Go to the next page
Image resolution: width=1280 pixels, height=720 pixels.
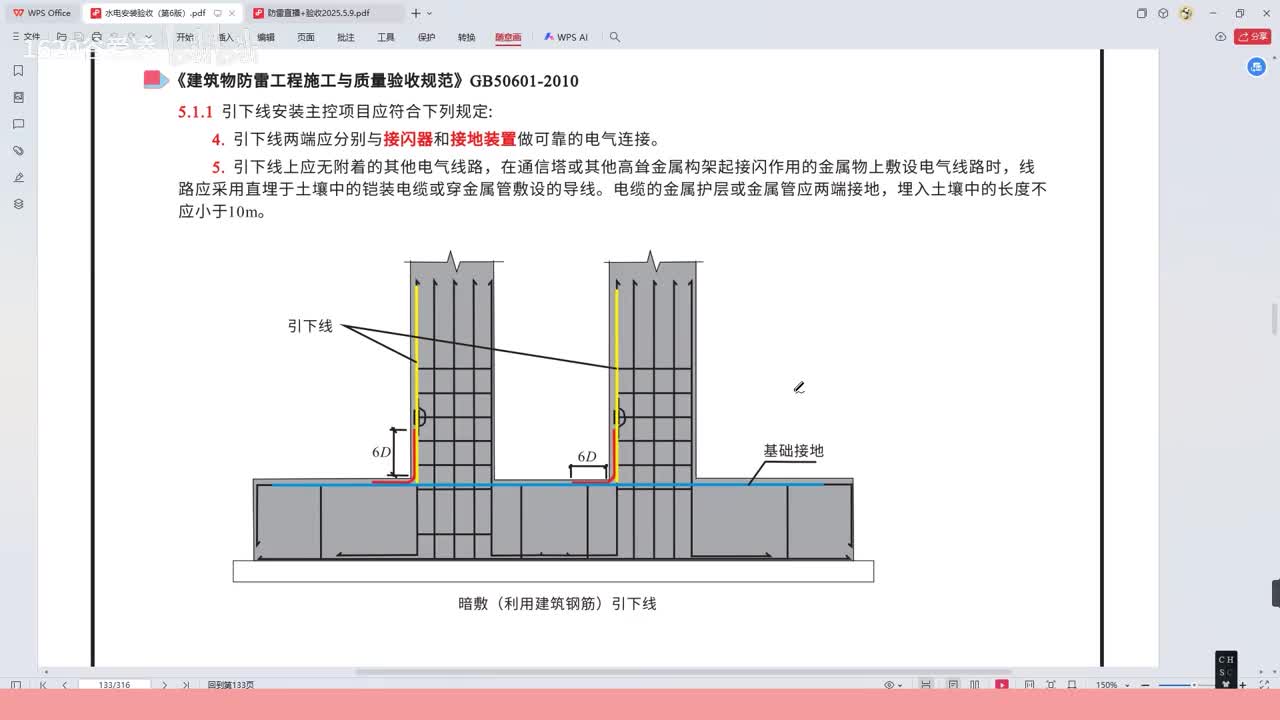click(165, 685)
